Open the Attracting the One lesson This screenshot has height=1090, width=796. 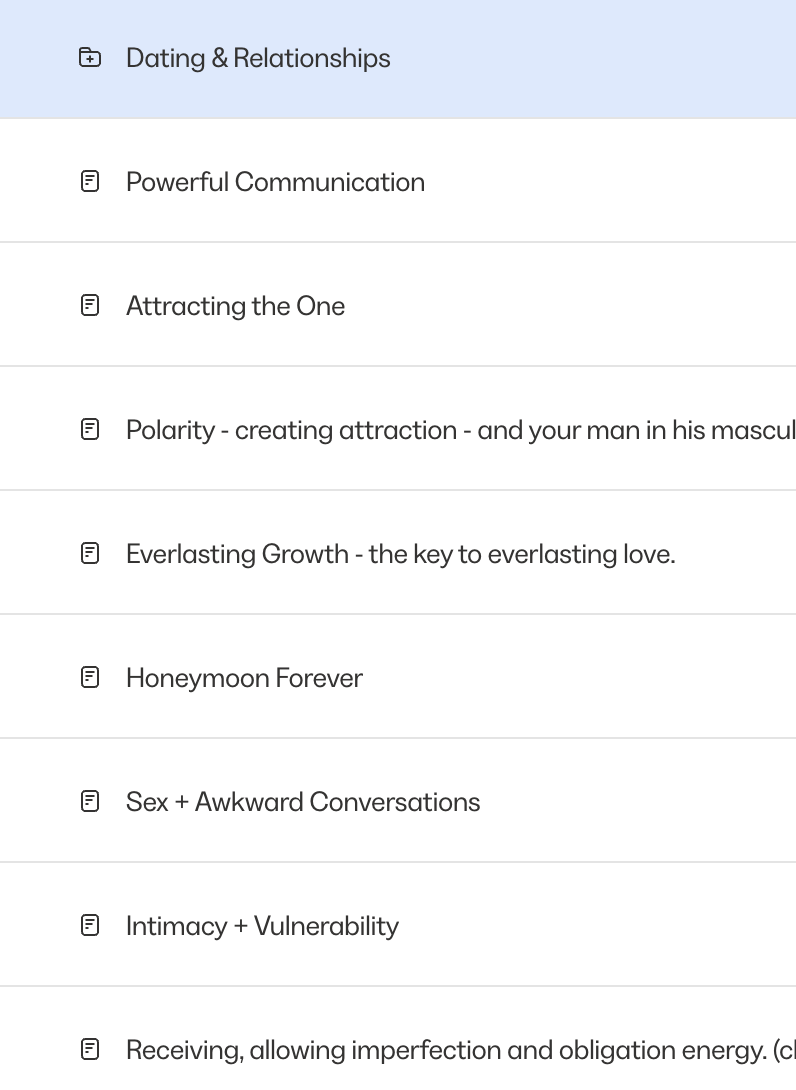(x=235, y=306)
